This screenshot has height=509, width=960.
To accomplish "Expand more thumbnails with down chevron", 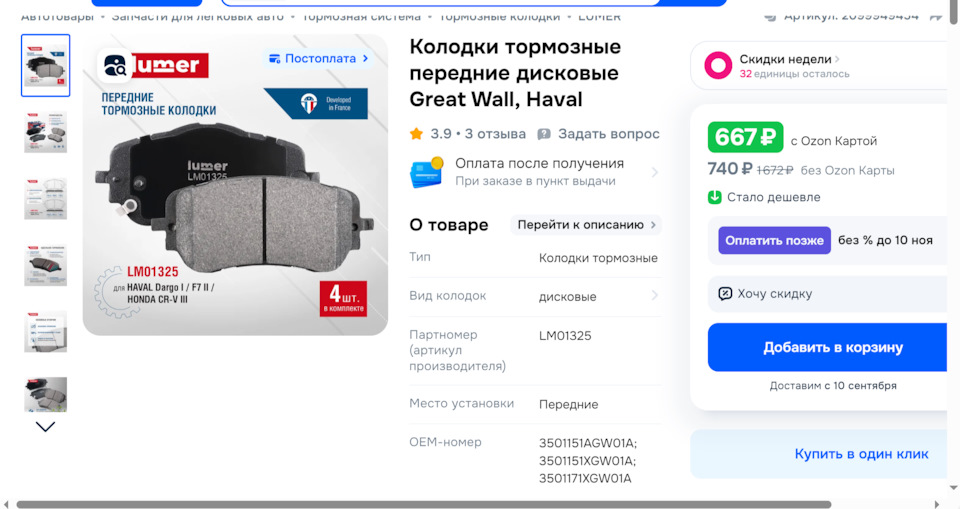I will click(45, 426).
